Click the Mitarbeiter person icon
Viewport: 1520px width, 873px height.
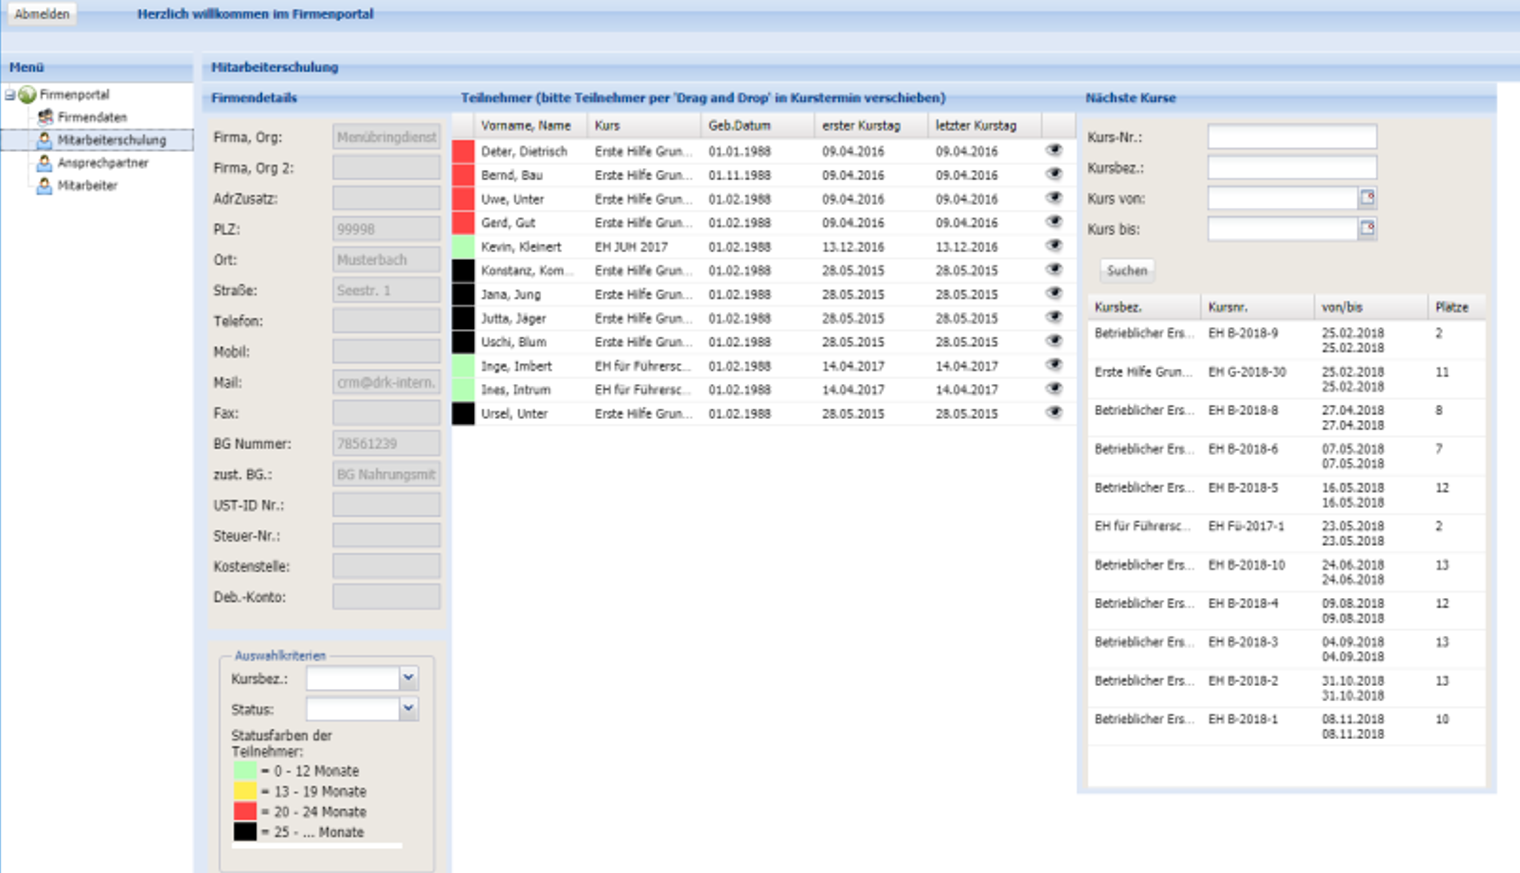point(44,186)
